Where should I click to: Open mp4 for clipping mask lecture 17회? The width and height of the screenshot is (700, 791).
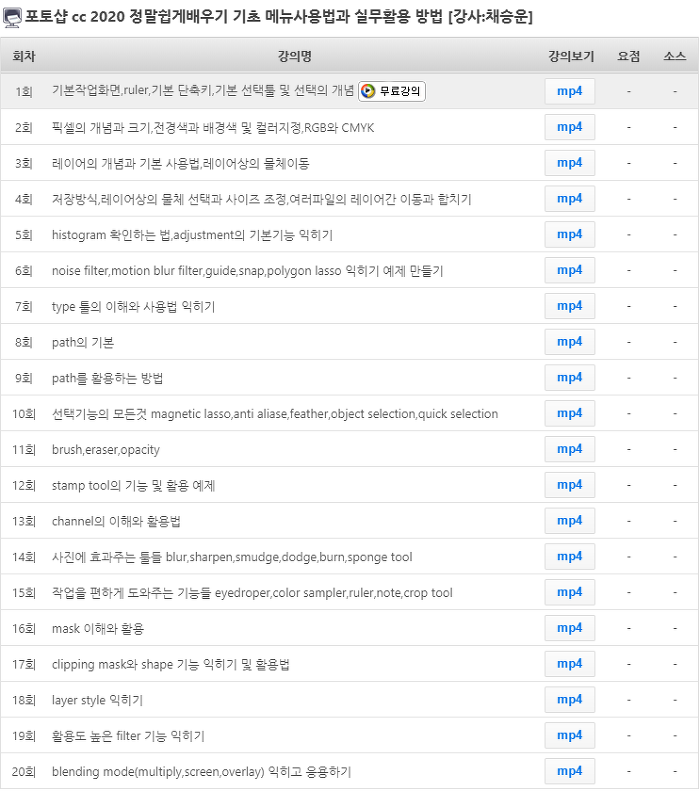tap(569, 664)
